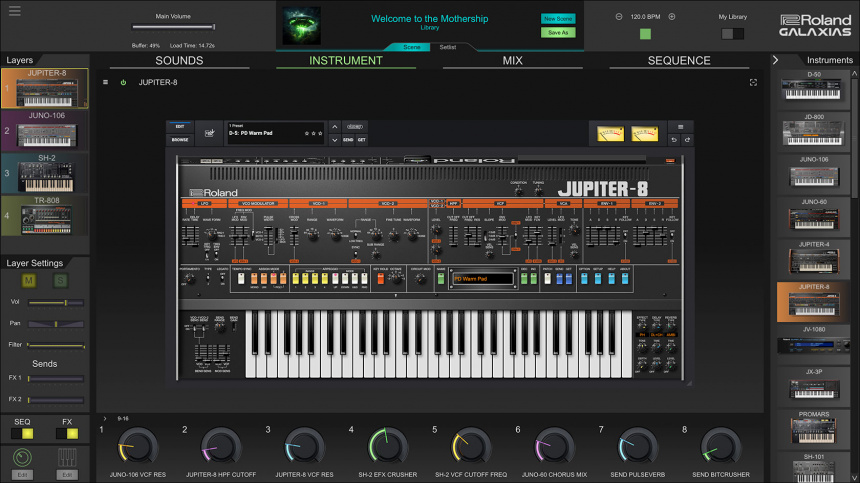Expand instrument view to full screen
Viewport: 860px width, 483px height.
click(753, 82)
